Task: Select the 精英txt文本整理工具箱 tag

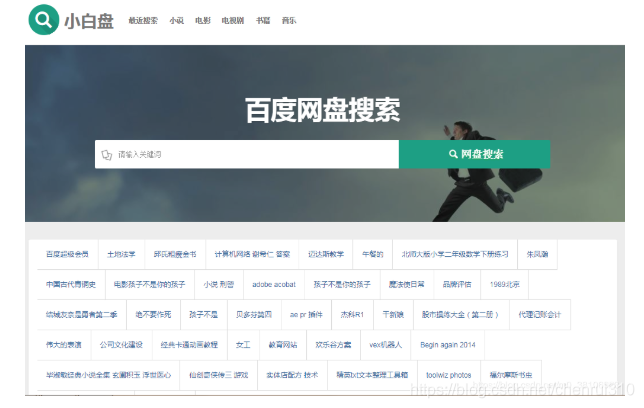Action: click(x=372, y=375)
